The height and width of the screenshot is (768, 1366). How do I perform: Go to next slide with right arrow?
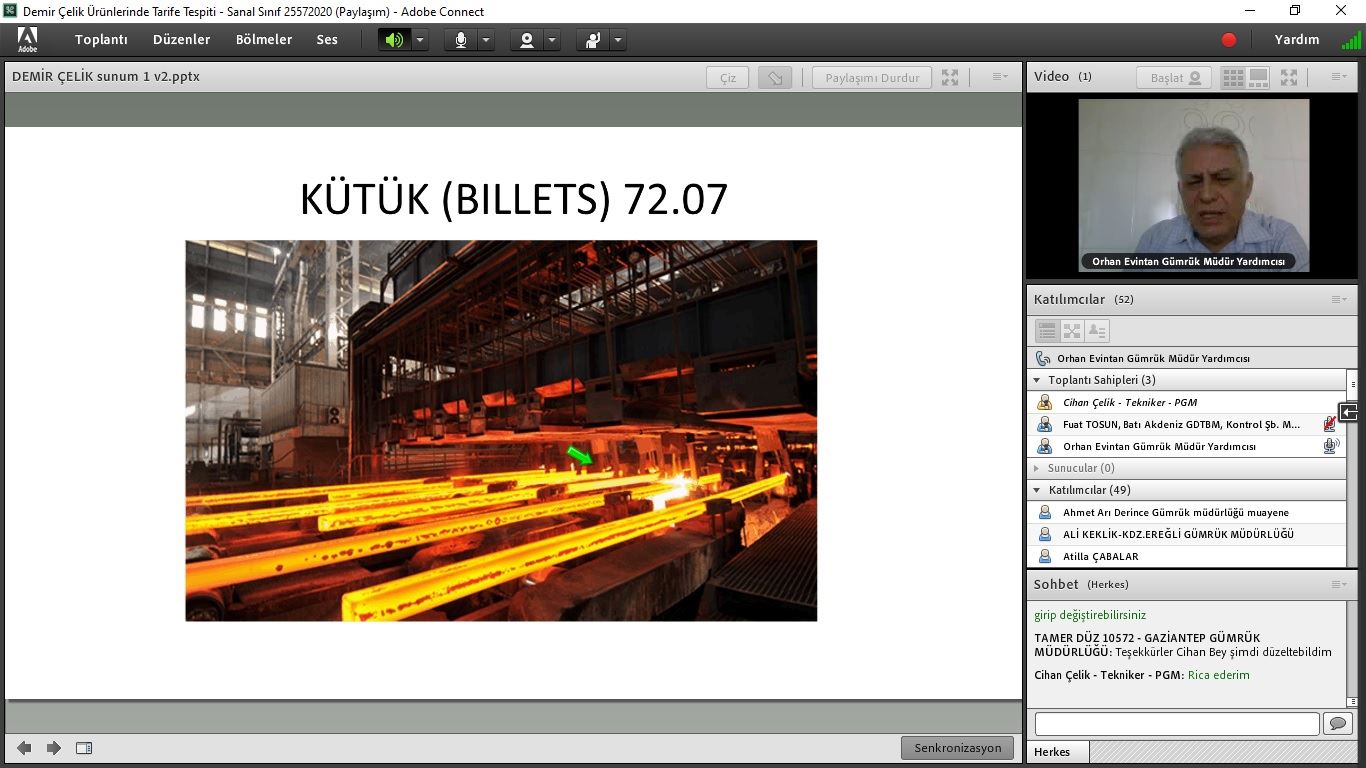(54, 748)
